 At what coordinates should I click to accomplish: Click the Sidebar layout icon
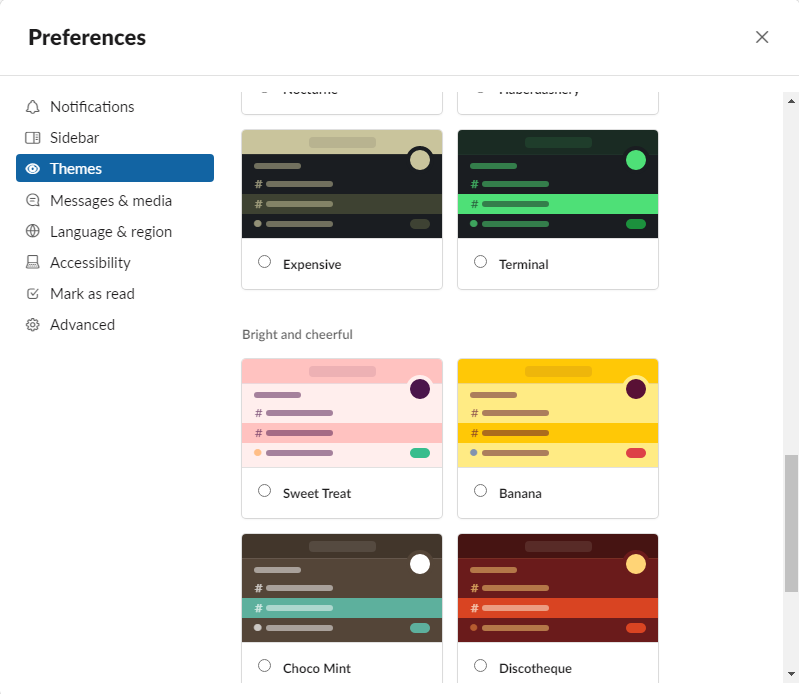33,138
